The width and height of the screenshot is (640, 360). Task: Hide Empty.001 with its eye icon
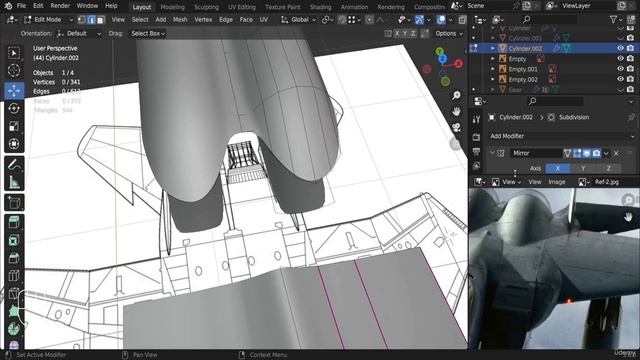click(x=620, y=69)
